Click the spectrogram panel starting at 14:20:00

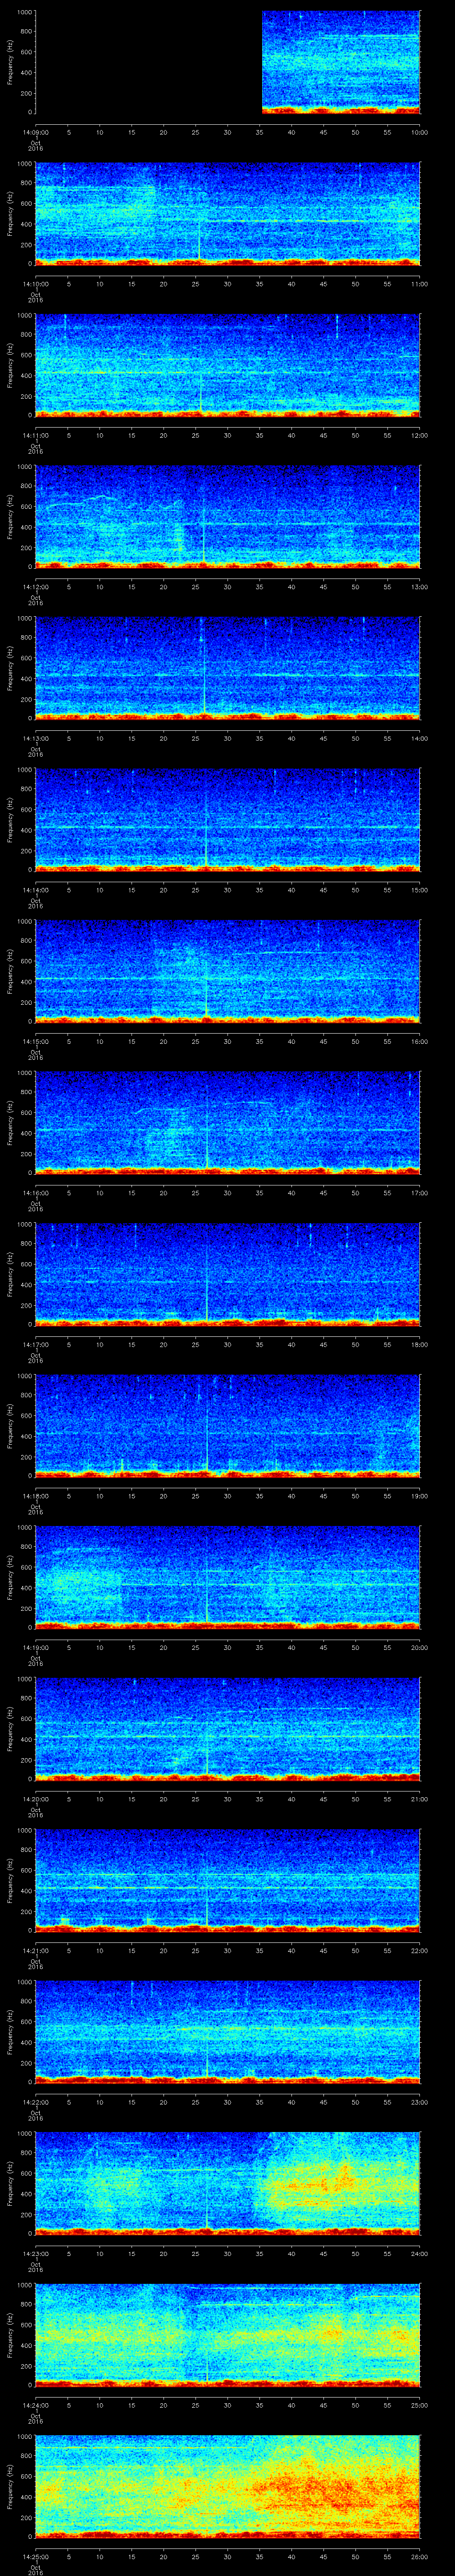pyautogui.click(x=227, y=1729)
